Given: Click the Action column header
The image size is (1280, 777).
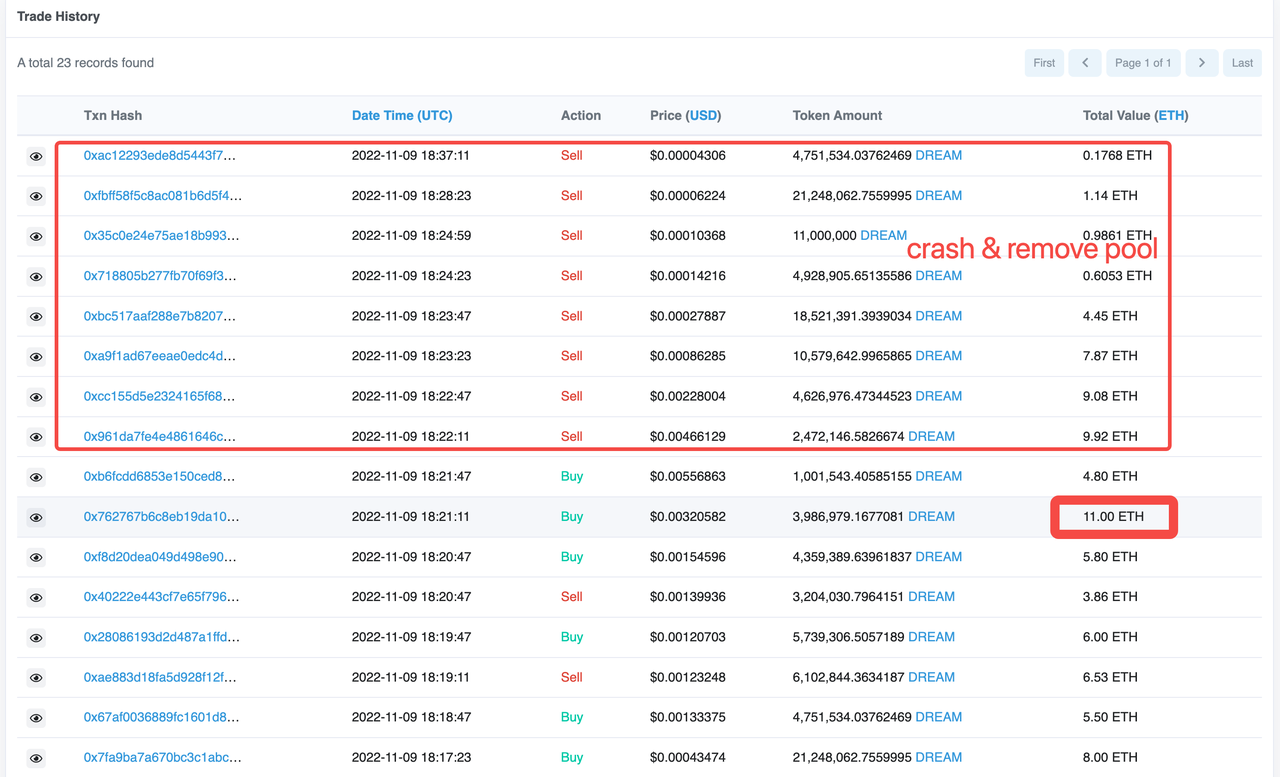Looking at the screenshot, I should pyautogui.click(x=581, y=116).
